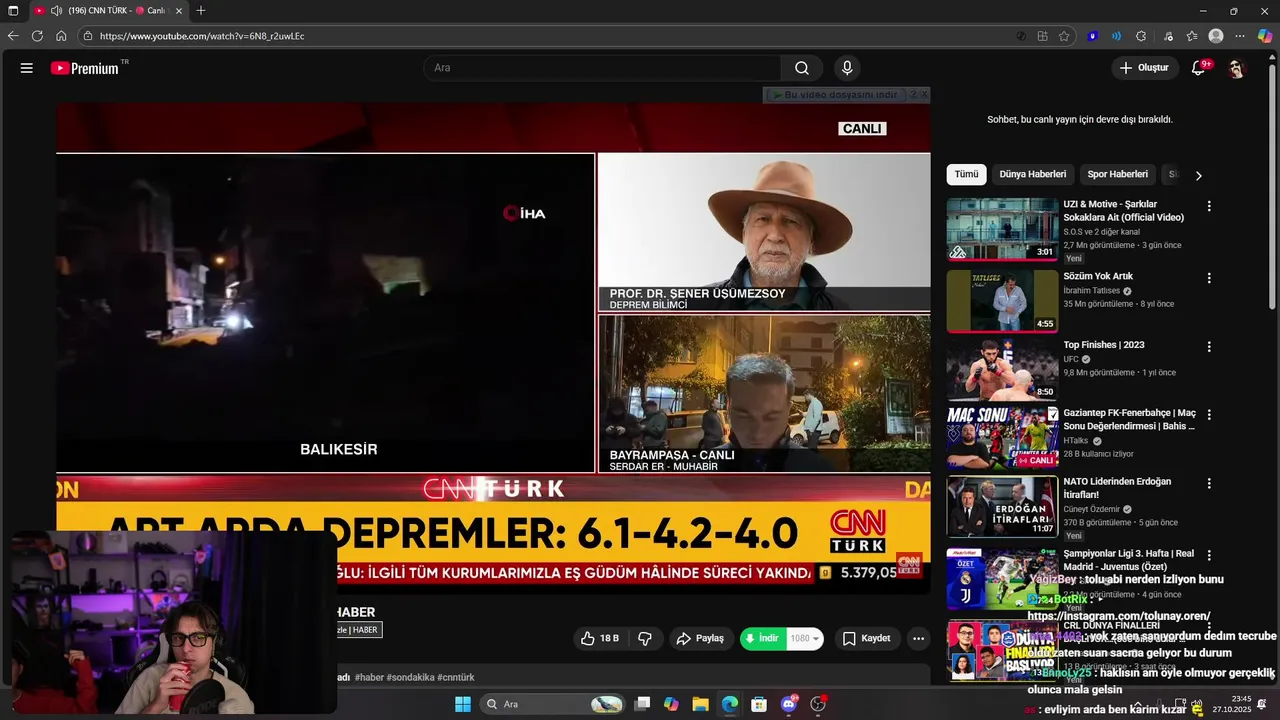Viewport: 1280px width, 720px height.
Task: Open Microsoft Store from taskbar
Action: pyautogui.click(x=759, y=704)
